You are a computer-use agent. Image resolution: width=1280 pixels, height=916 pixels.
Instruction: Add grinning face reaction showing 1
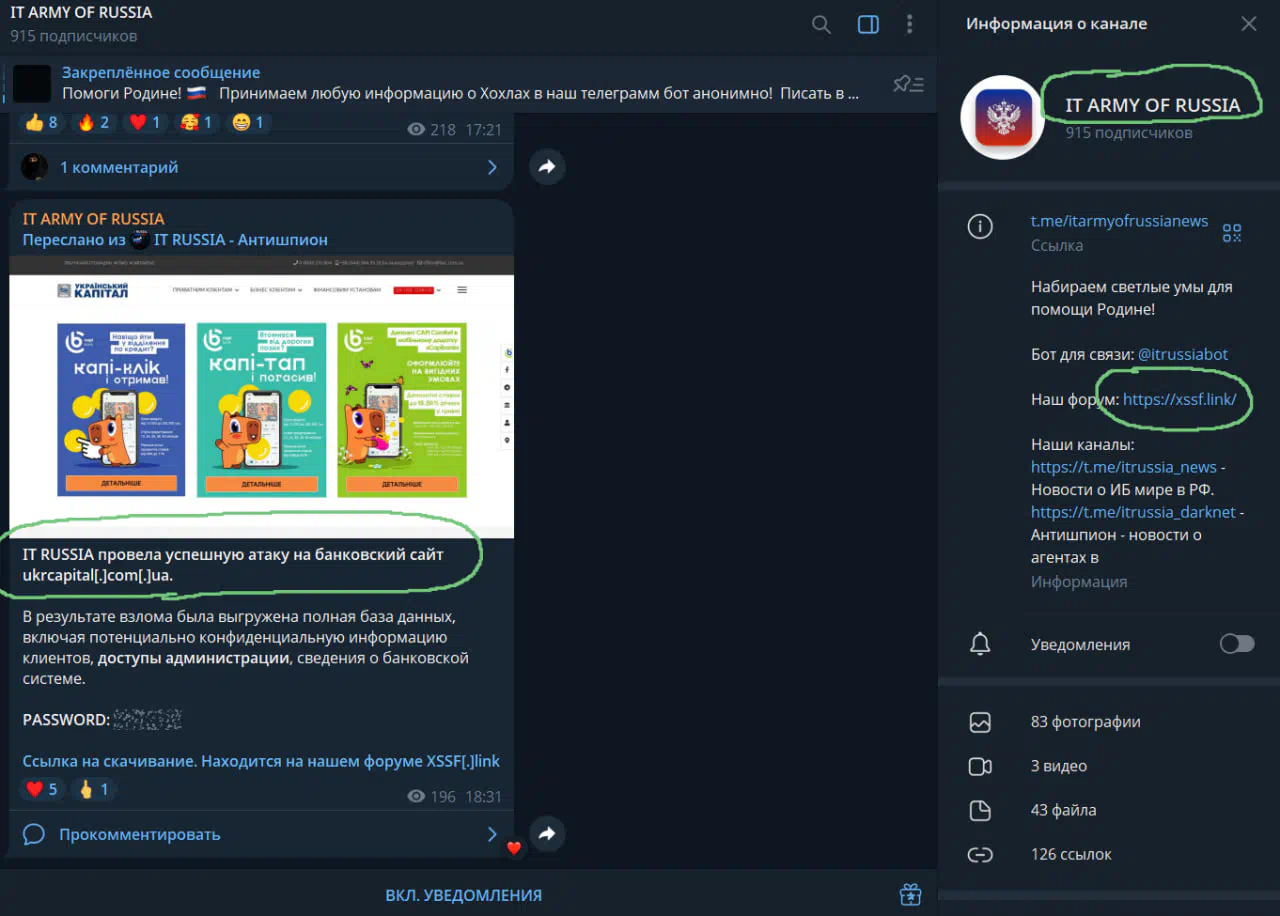click(247, 123)
